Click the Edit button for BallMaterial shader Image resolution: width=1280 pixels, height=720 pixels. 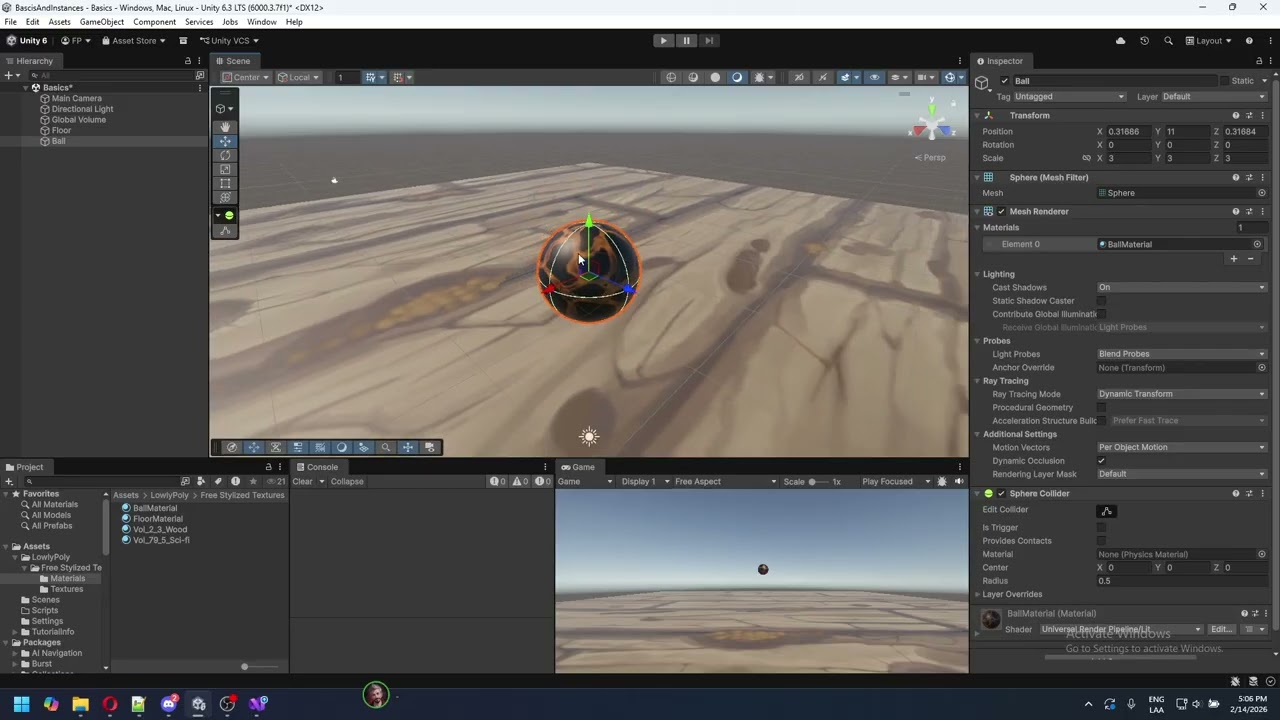click(x=1221, y=630)
